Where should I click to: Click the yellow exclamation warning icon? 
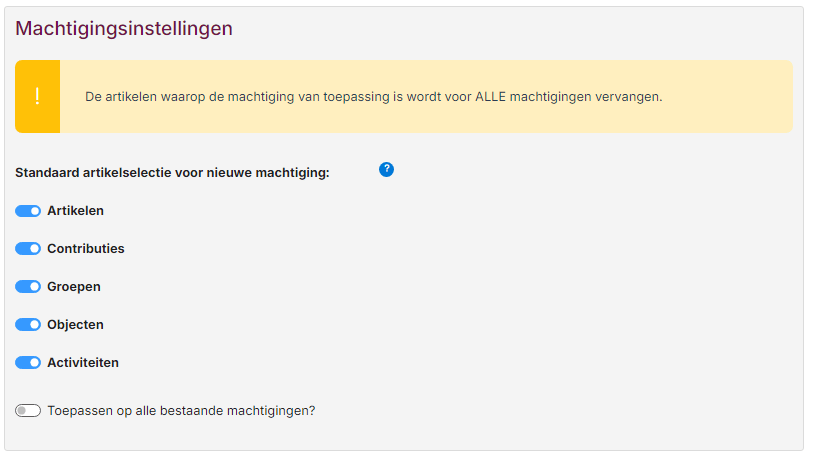point(37,97)
